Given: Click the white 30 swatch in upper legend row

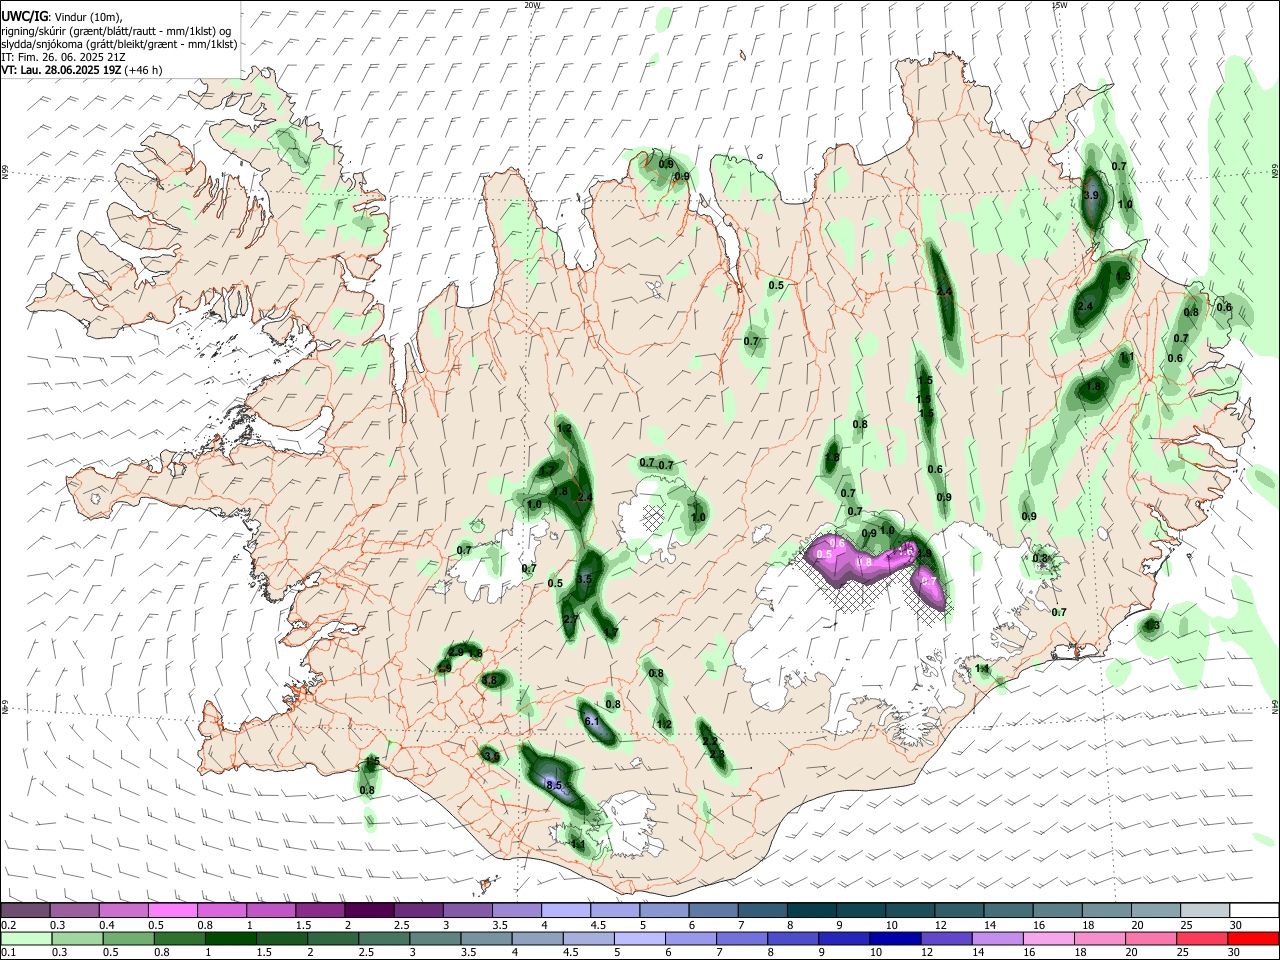Looking at the screenshot, I should tap(1254, 911).
